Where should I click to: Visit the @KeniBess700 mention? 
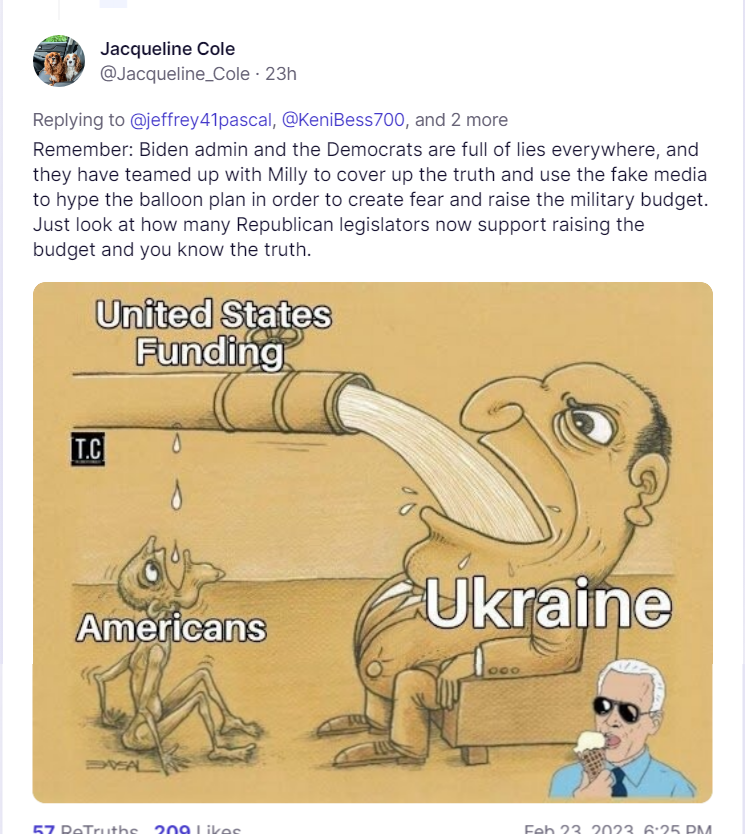343,120
